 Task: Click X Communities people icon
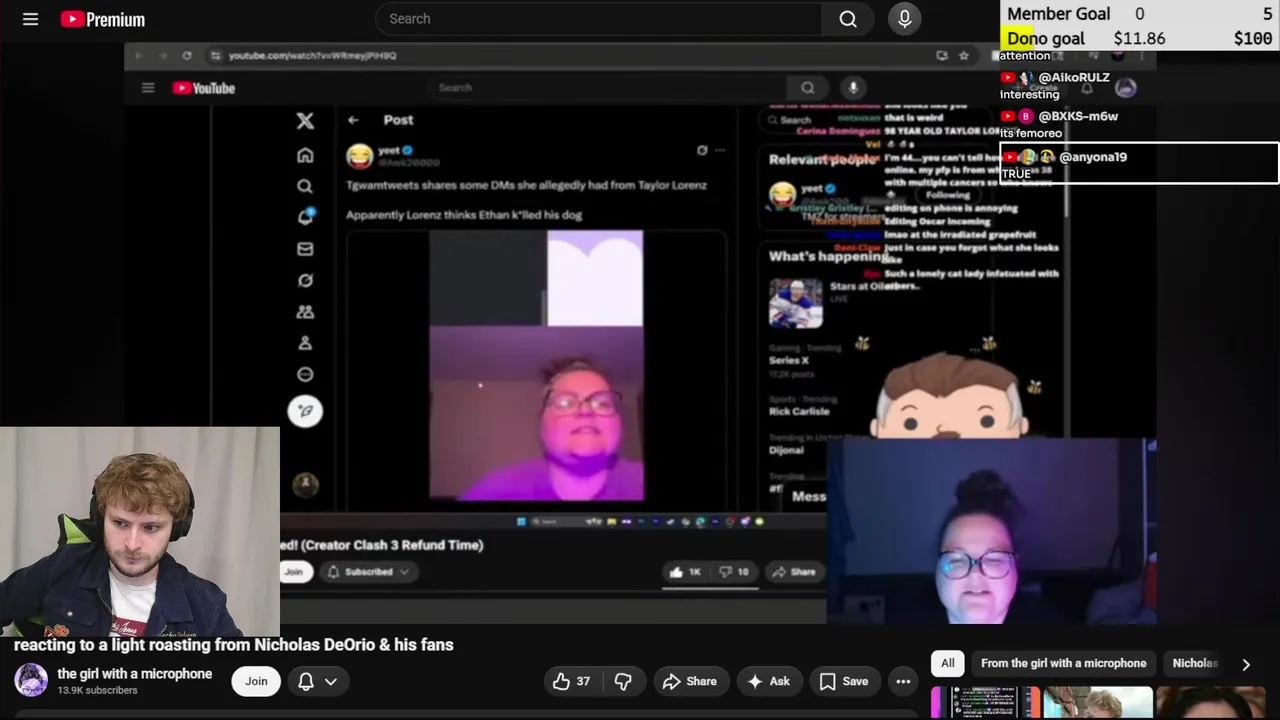305,312
